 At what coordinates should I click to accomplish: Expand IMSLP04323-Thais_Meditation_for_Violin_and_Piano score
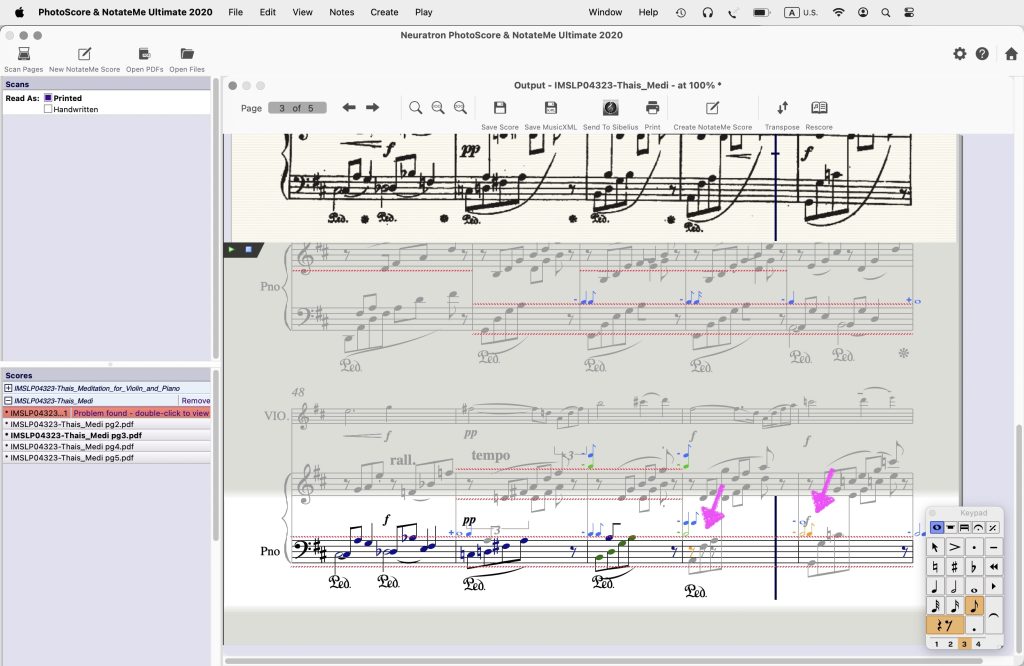[x=8, y=388]
